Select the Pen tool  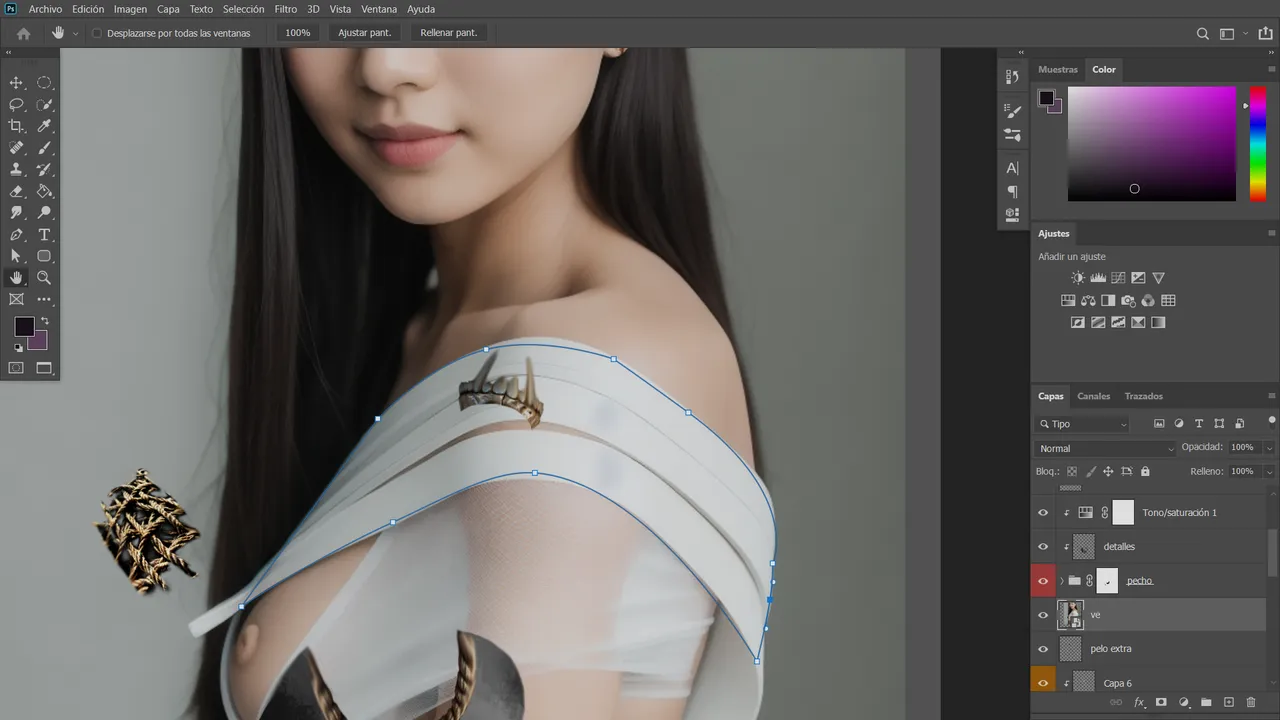point(16,235)
